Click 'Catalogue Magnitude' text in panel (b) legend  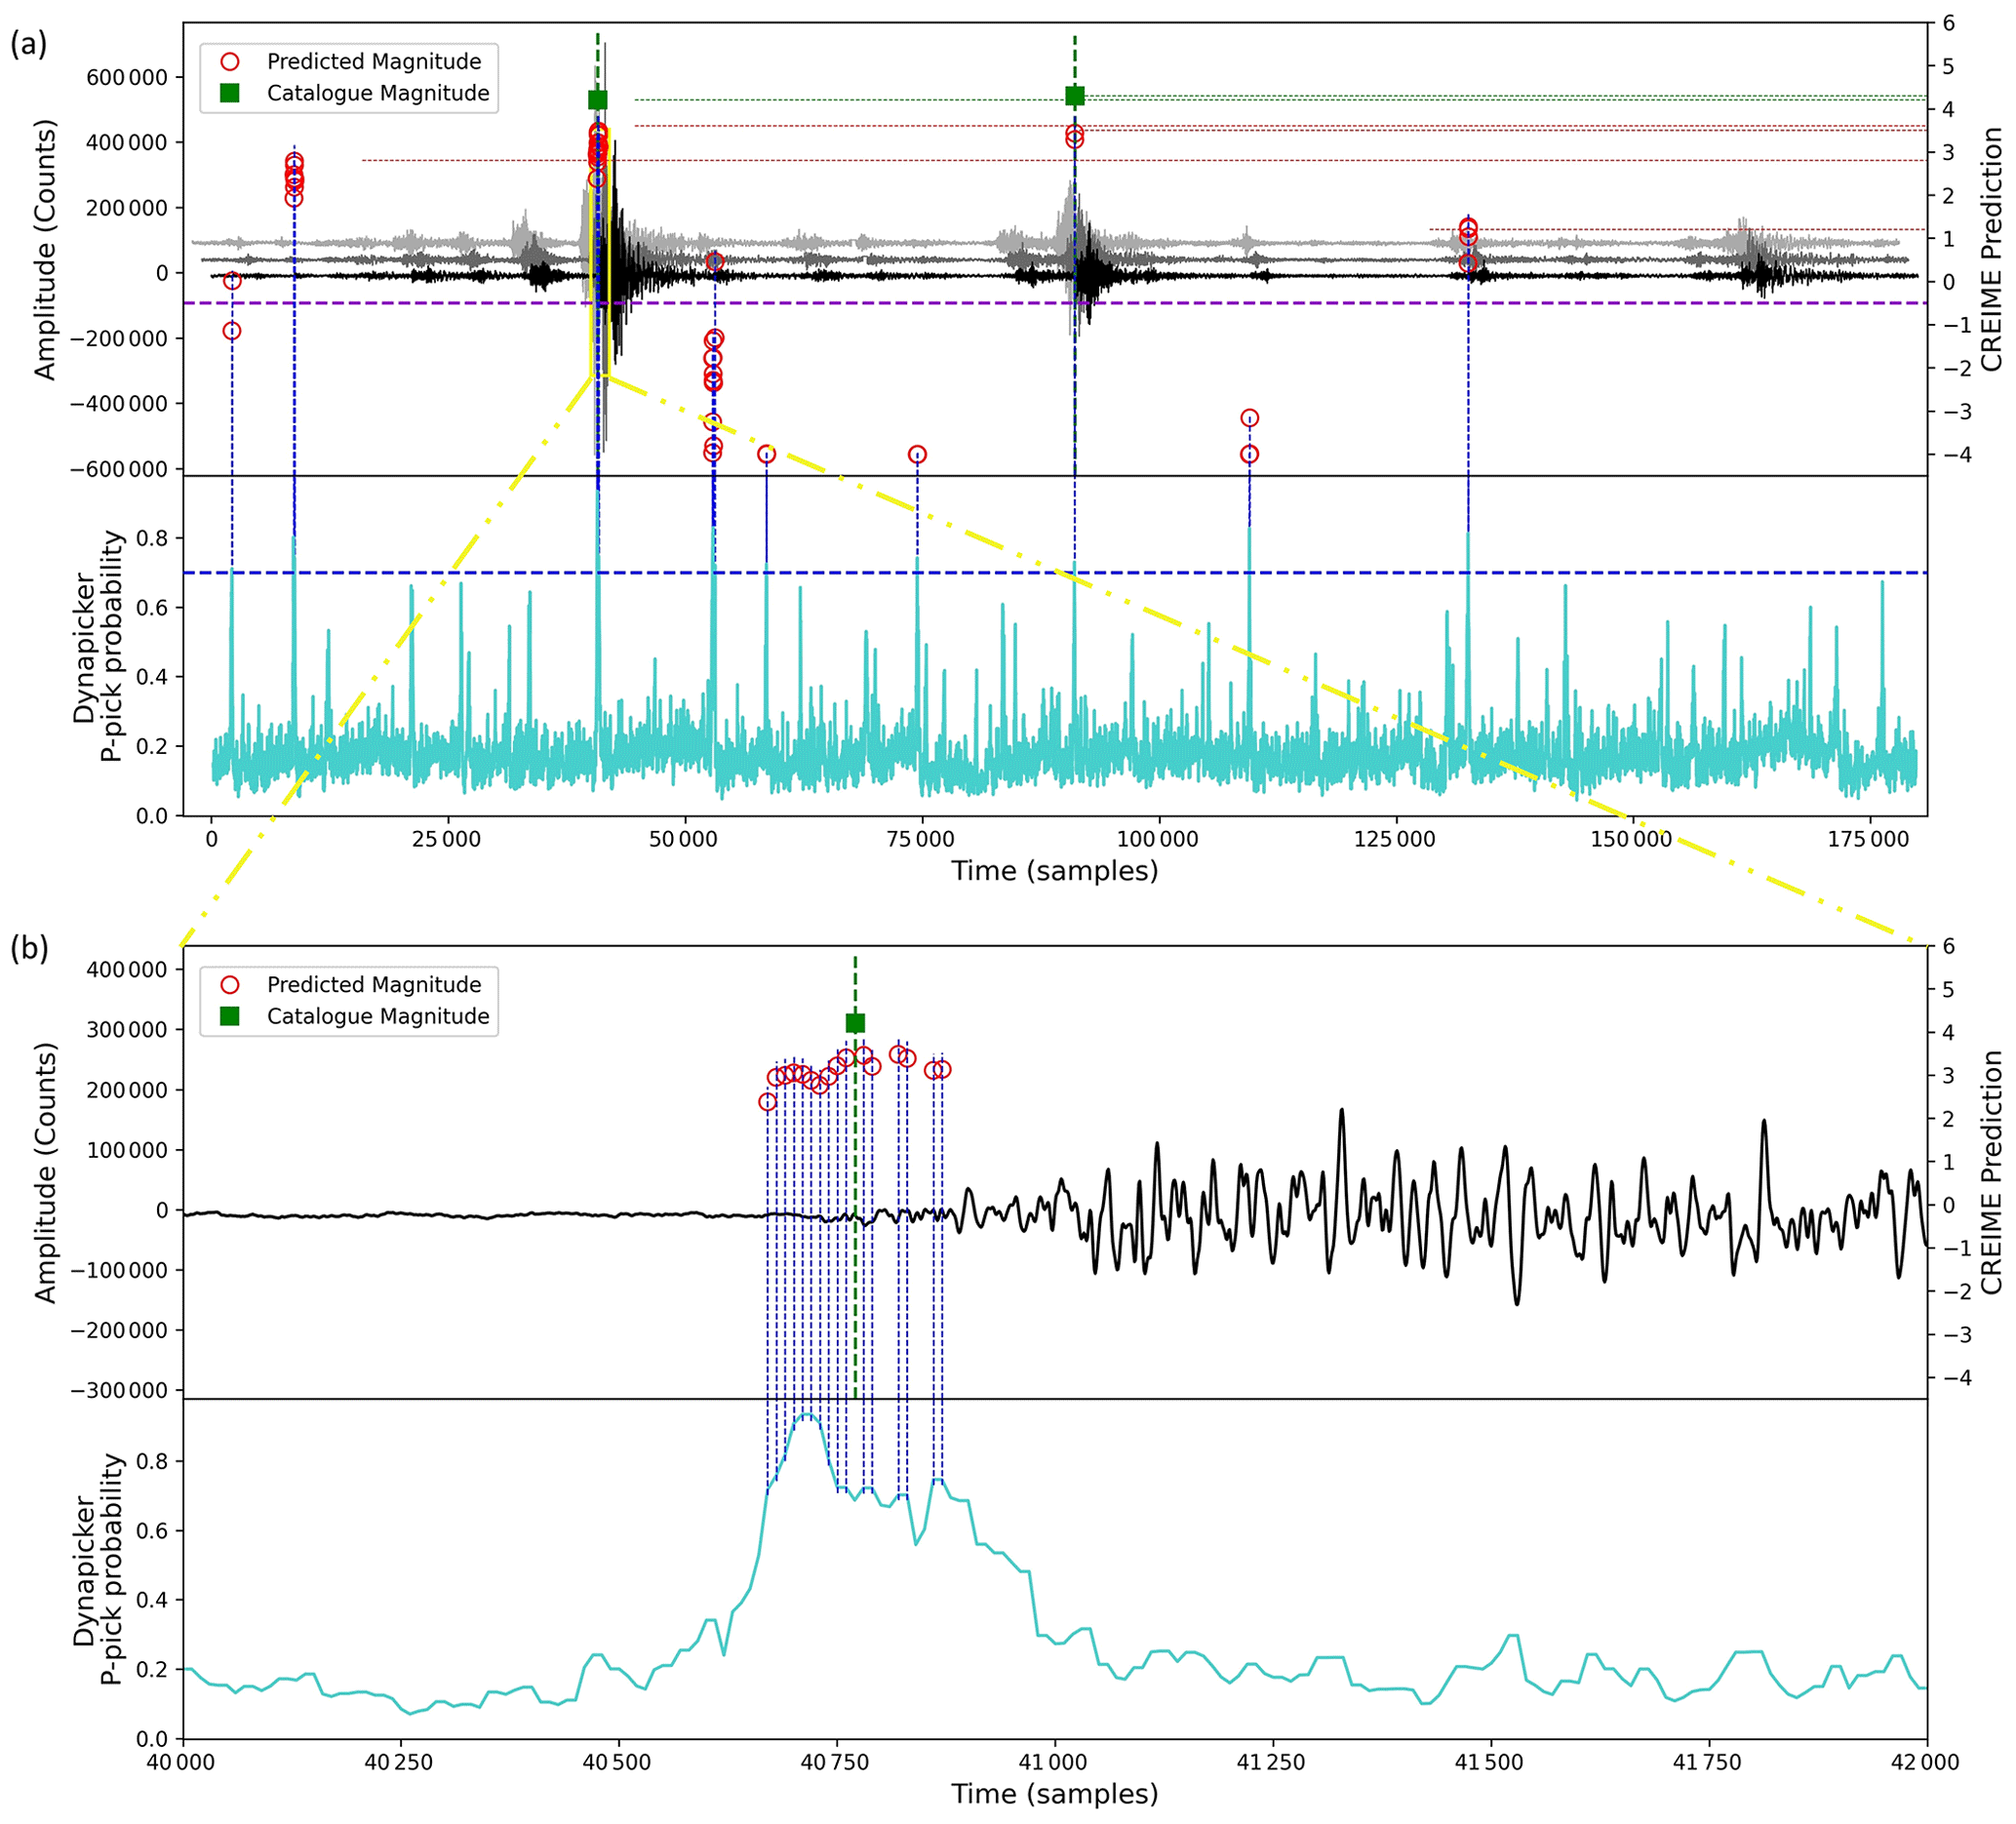[x=378, y=1016]
